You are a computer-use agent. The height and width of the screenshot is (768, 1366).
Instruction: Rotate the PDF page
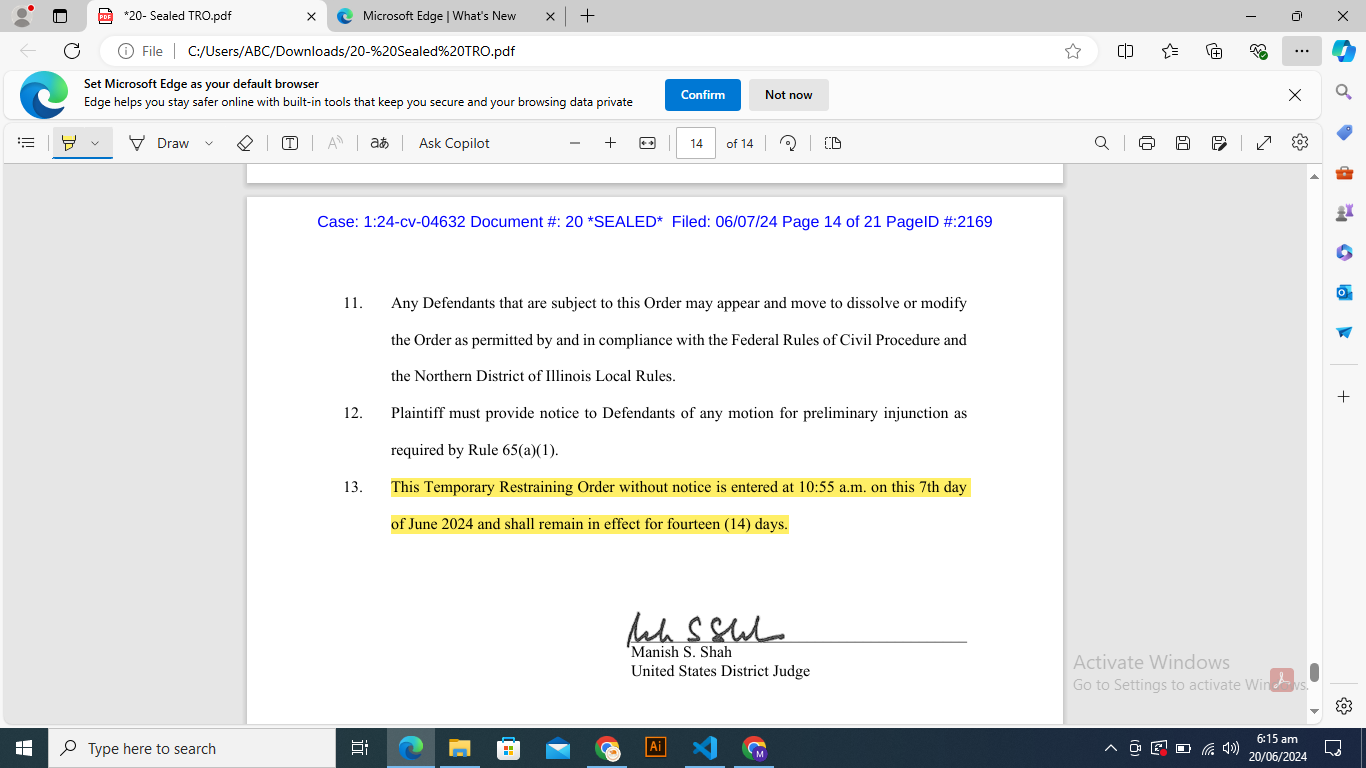pyautogui.click(x=788, y=143)
